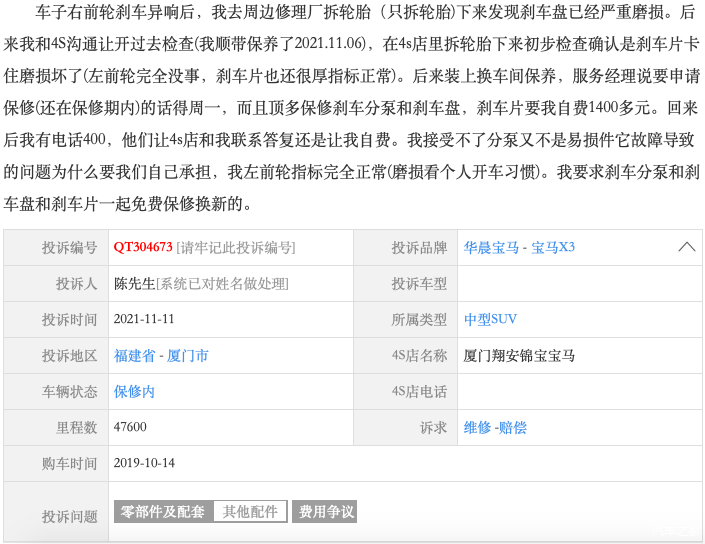Image resolution: width=705 pixels, height=544 pixels.
Task: Open the 华晨宝马 brand link
Action: pos(490,247)
